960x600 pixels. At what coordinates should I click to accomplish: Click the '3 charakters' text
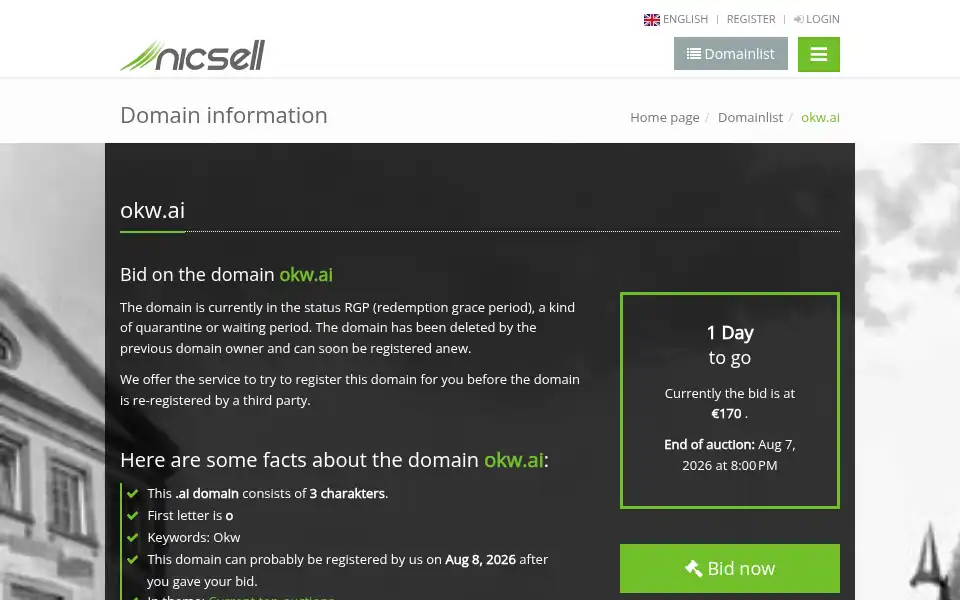coord(347,493)
